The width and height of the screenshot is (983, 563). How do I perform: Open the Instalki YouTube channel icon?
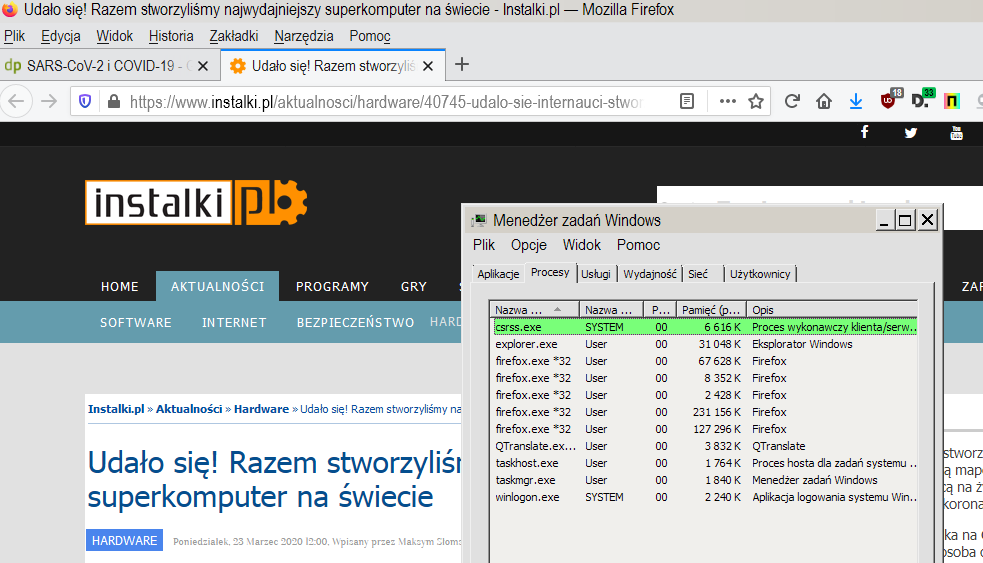tap(956, 132)
